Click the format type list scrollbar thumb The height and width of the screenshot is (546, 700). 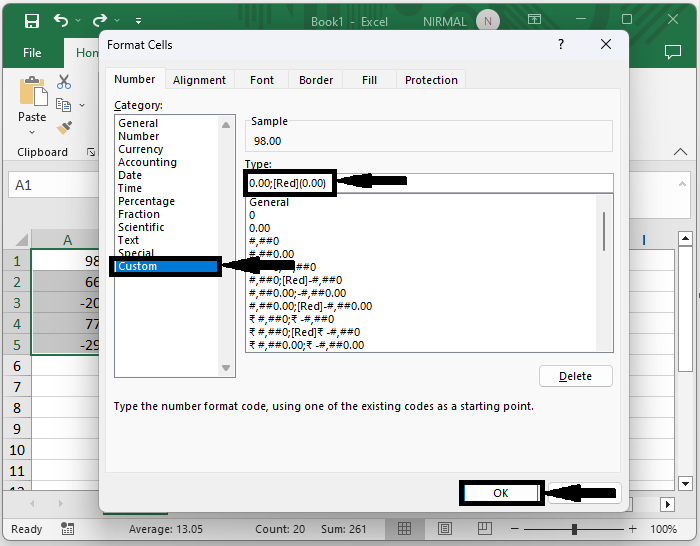click(x=604, y=231)
